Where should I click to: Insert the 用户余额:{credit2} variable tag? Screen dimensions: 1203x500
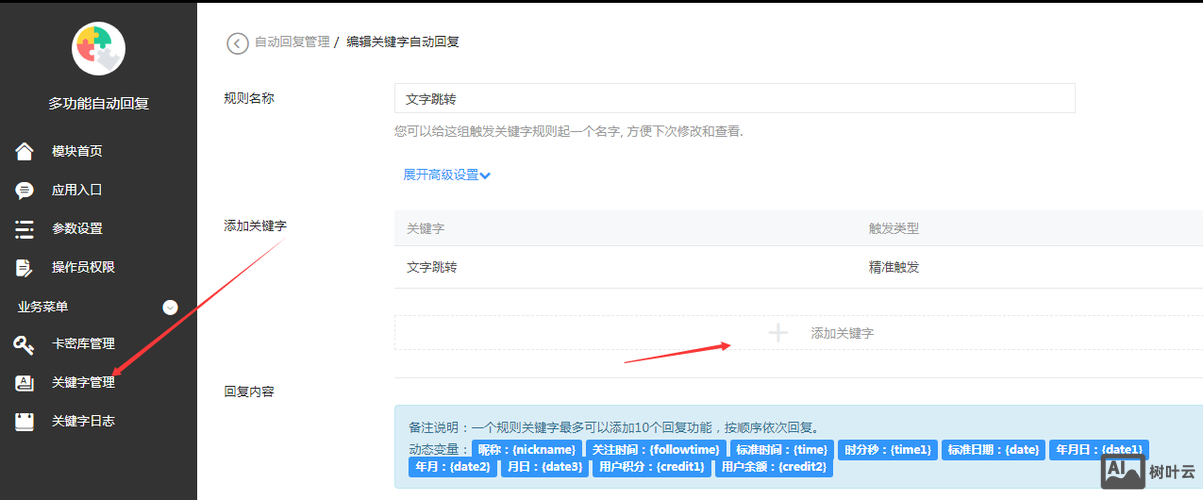pyautogui.click(x=774, y=467)
